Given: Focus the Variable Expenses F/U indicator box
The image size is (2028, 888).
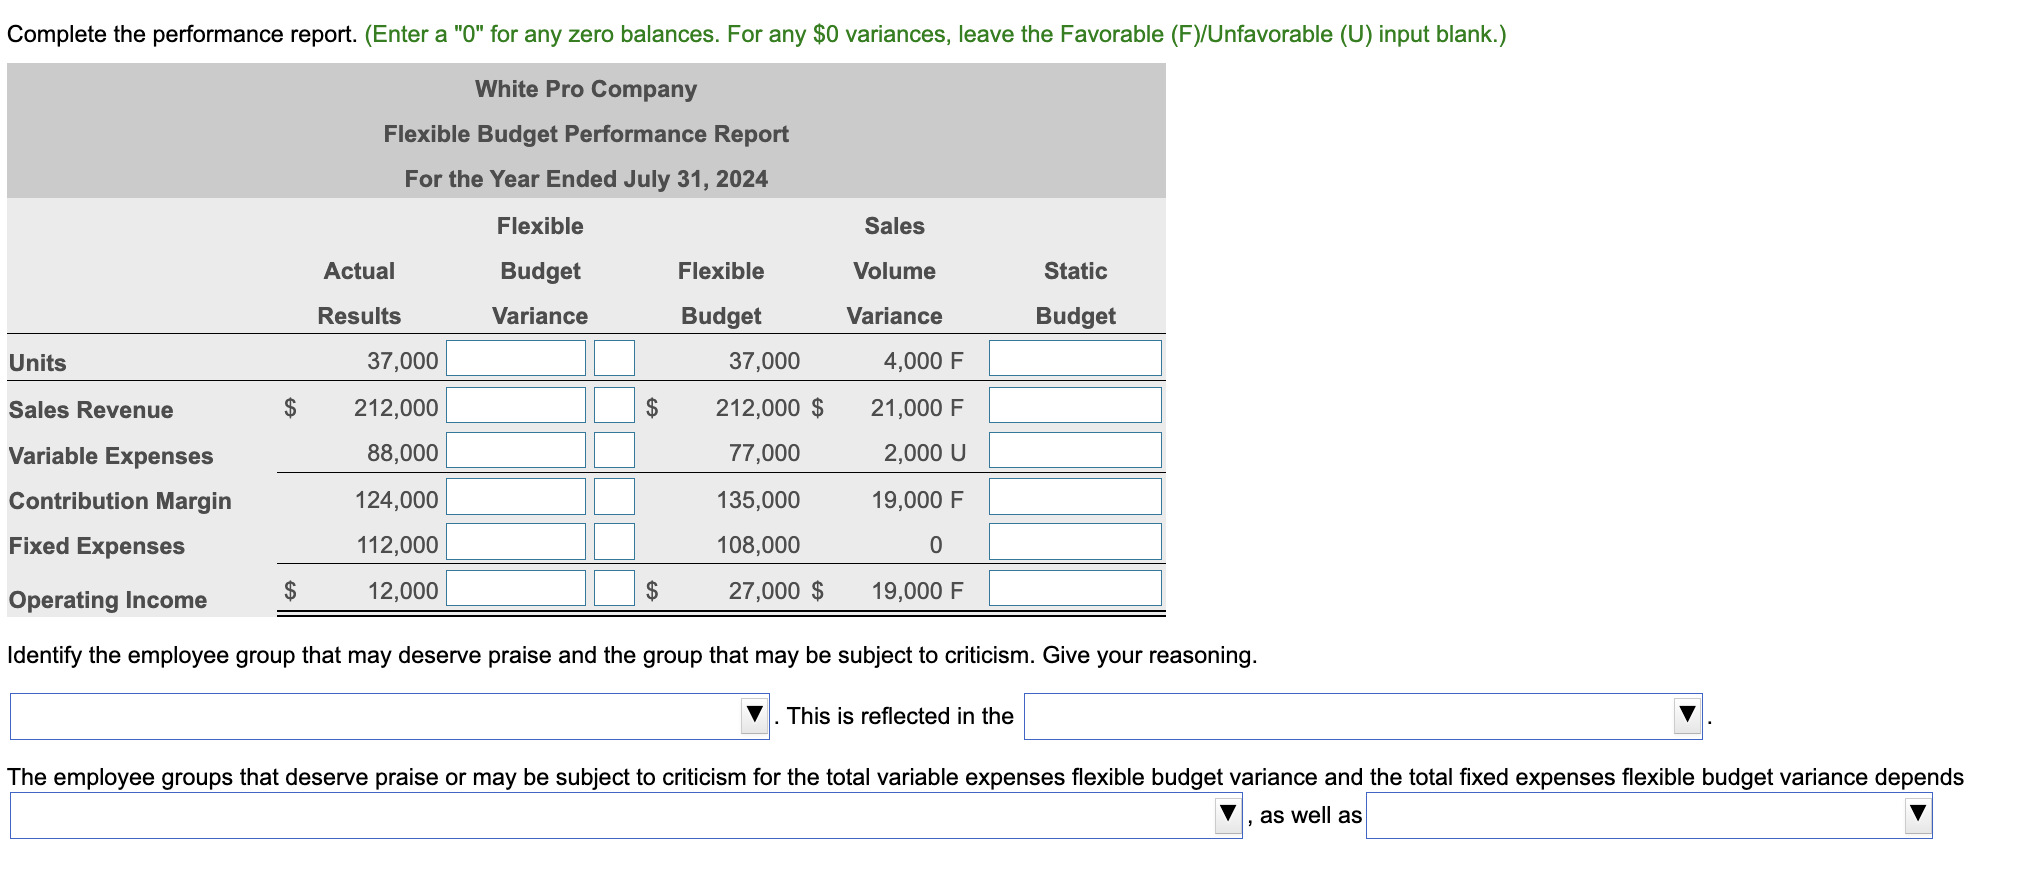Looking at the screenshot, I should pos(614,450).
